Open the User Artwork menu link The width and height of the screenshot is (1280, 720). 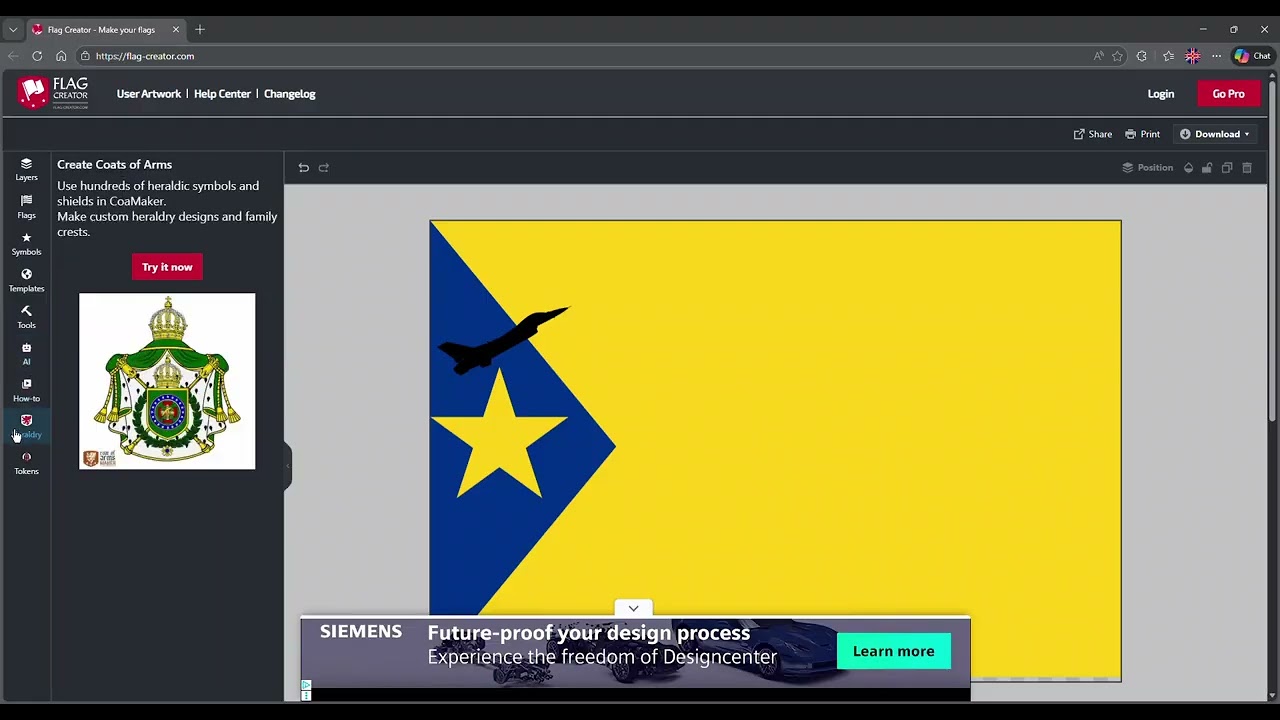click(x=148, y=94)
